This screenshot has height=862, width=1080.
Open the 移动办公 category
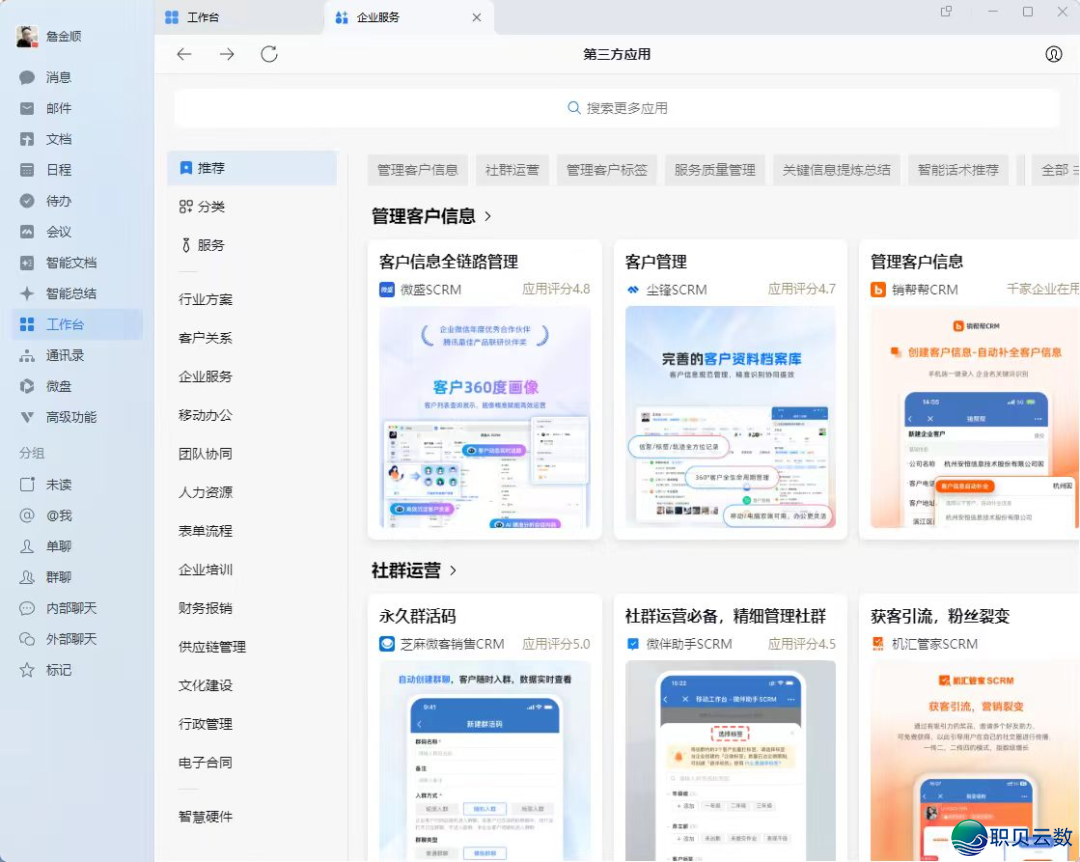tap(205, 415)
